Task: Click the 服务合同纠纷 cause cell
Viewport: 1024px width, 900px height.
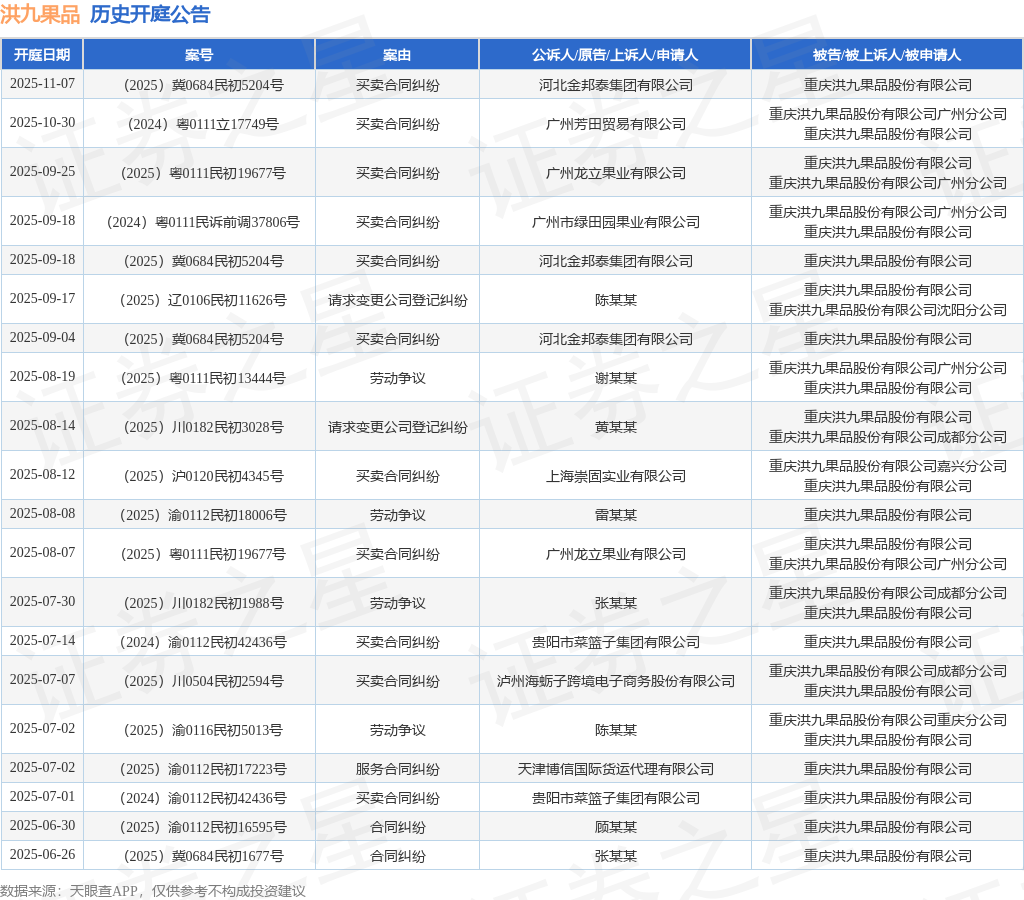Action: [x=397, y=769]
